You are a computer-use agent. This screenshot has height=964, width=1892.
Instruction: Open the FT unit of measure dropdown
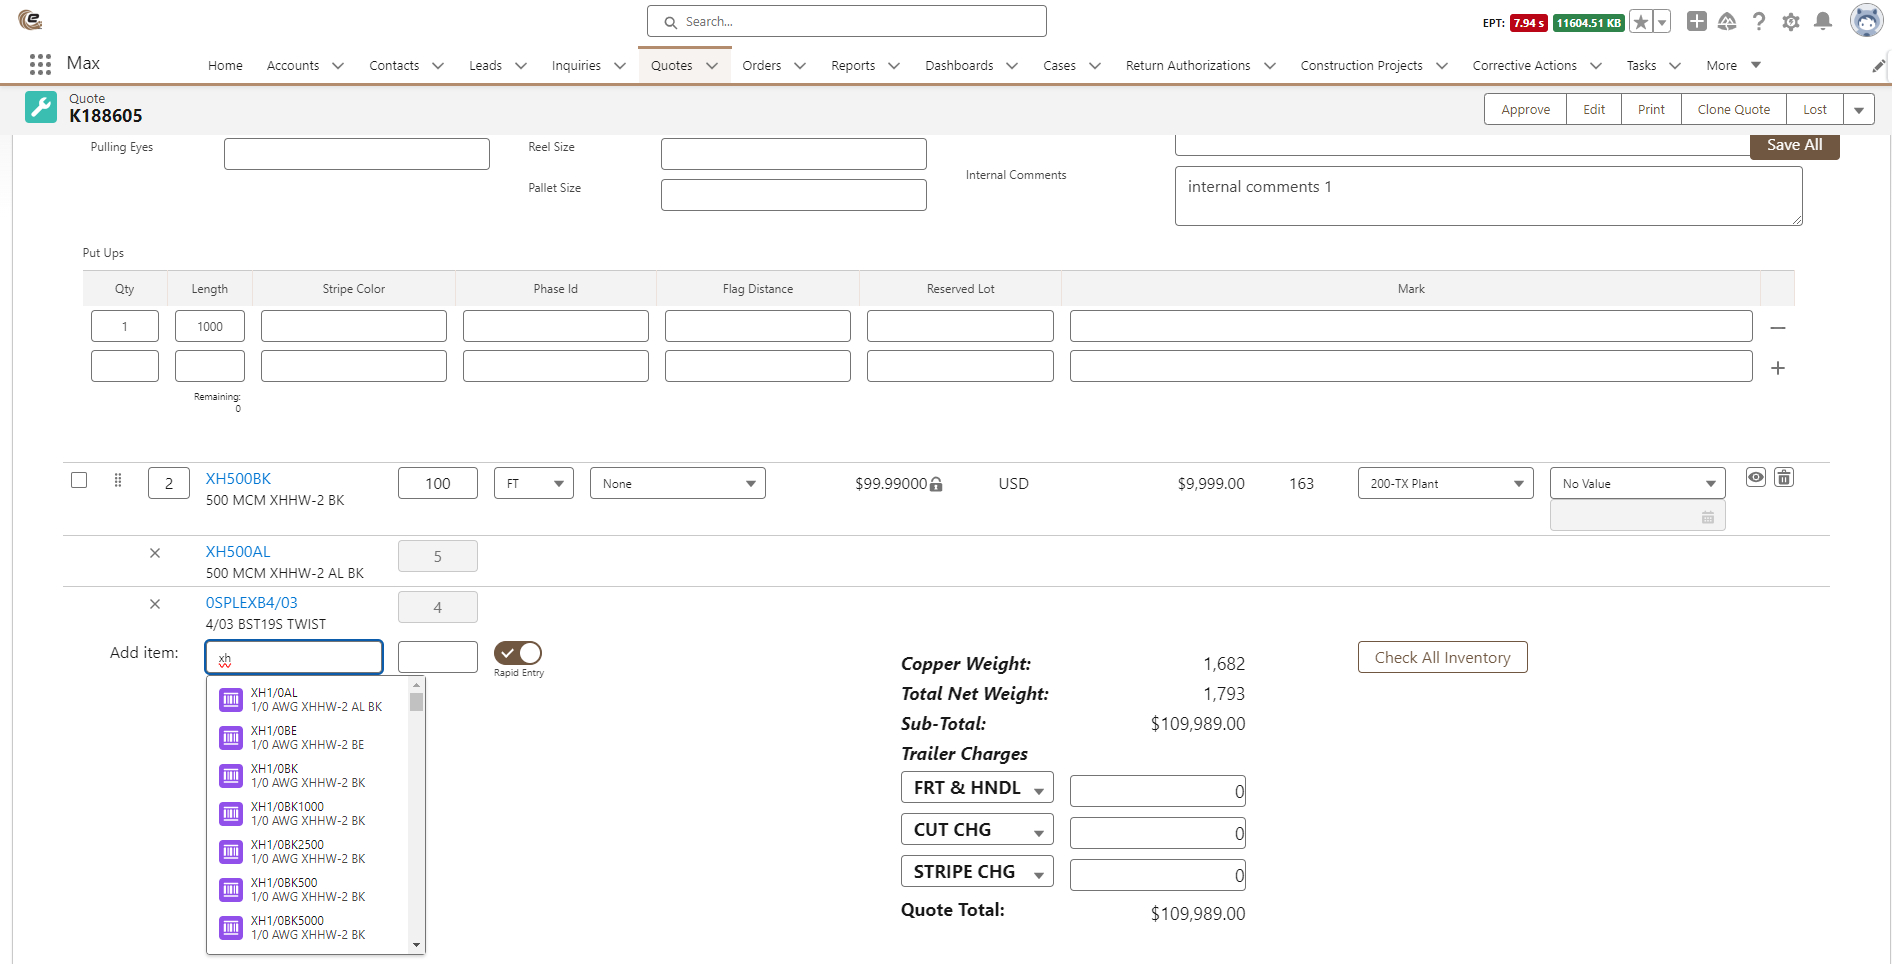pyautogui.click(x=533, y=483)
